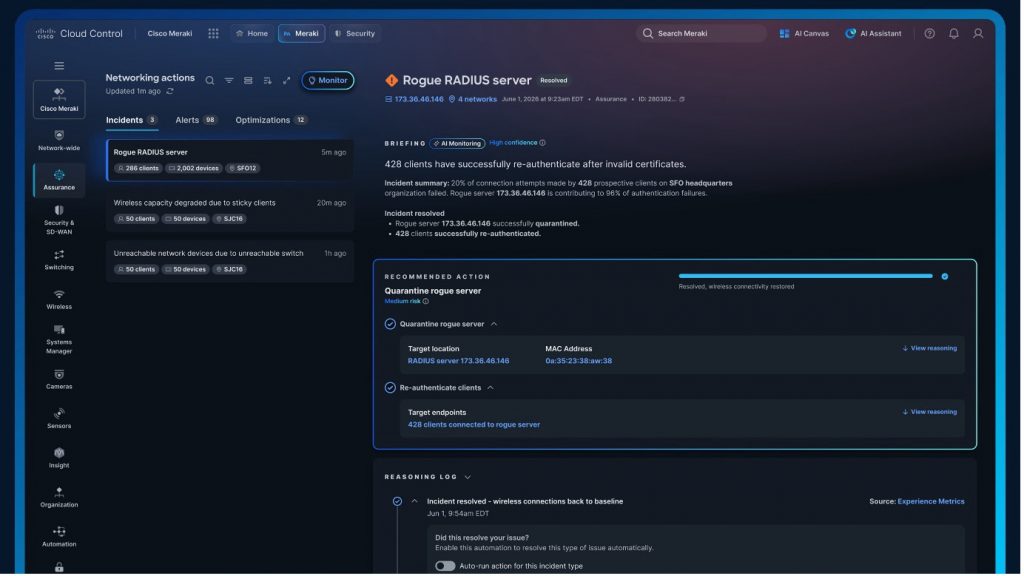Open Organization in the sidebar

pyautogui.click(x=59, y=498)
